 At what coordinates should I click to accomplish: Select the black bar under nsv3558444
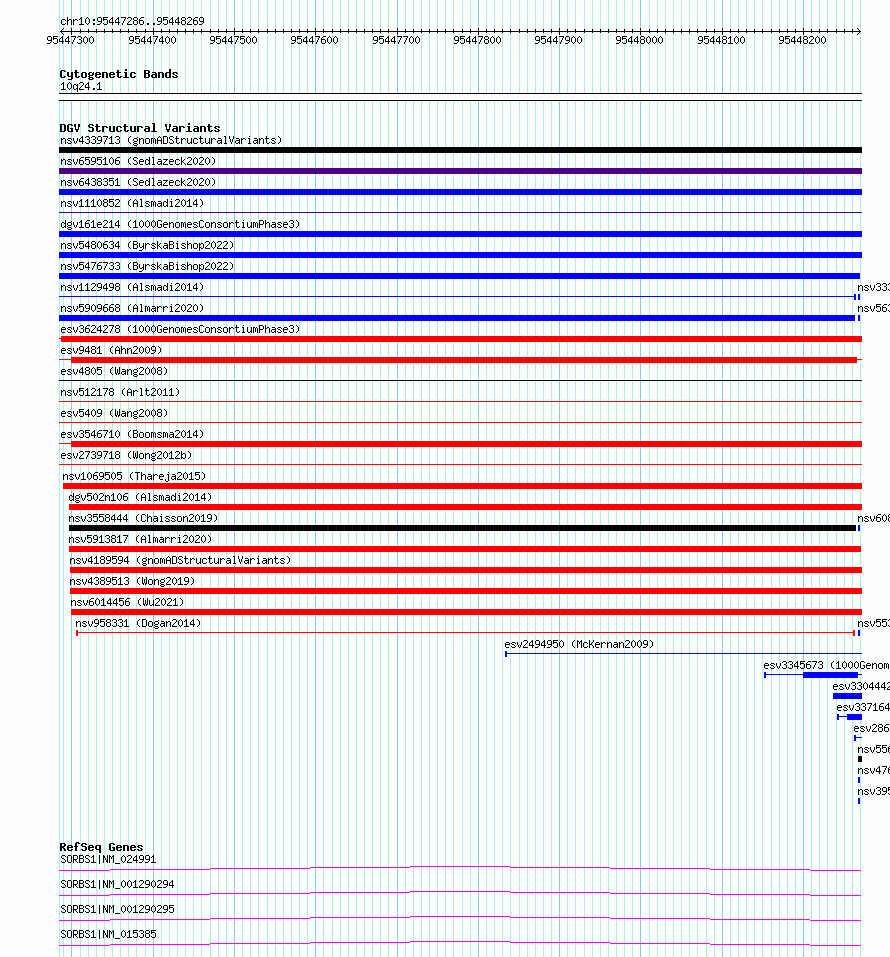[463, 528]
